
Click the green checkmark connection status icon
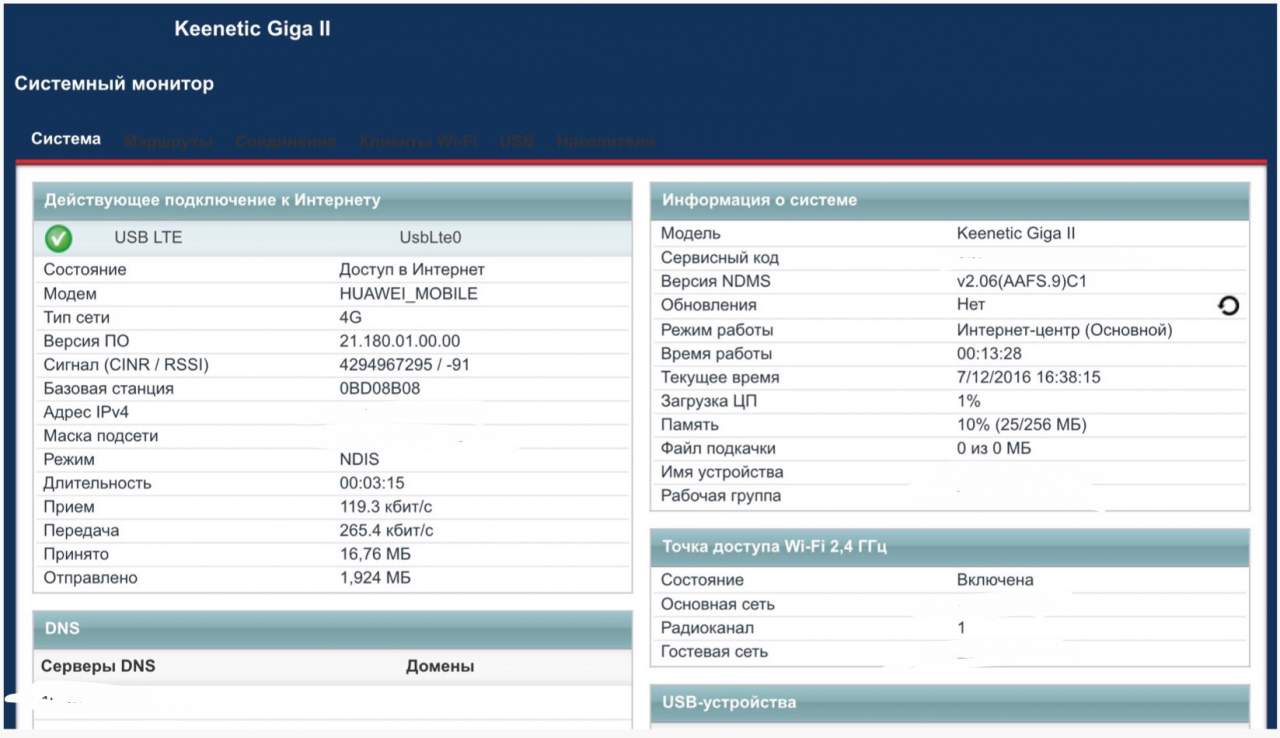click(x=59, y=238)
